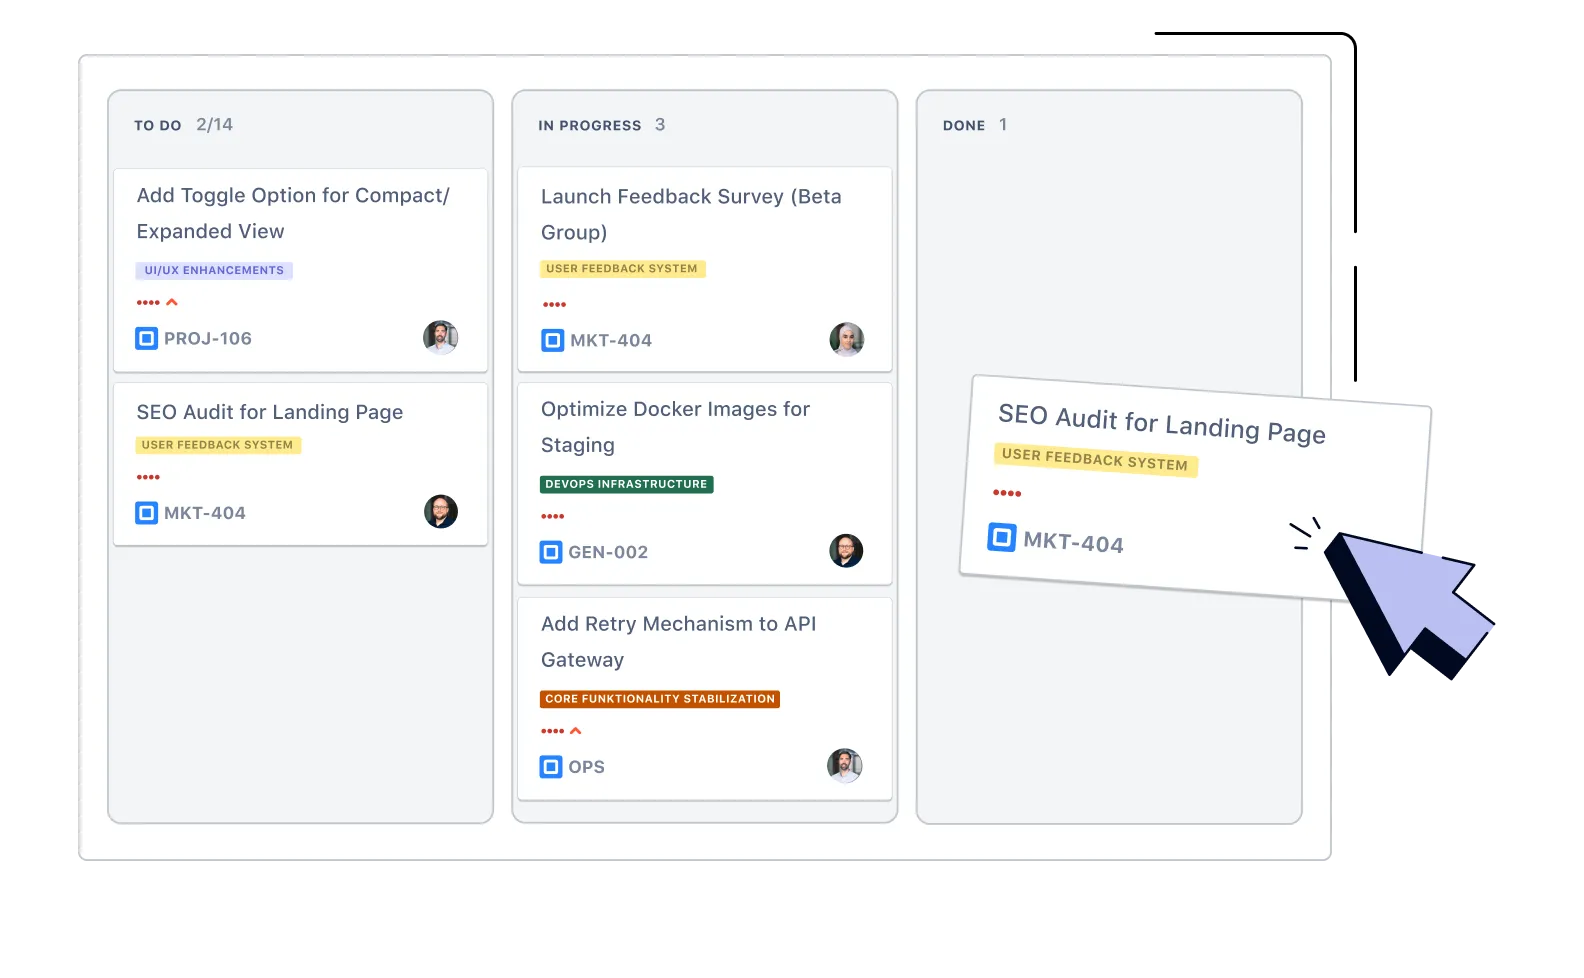Image resolution: width=1584 pixels, height=978 pixels.
Task: Open SEO Audit card title in TO DO column
Action: point(270,412)
